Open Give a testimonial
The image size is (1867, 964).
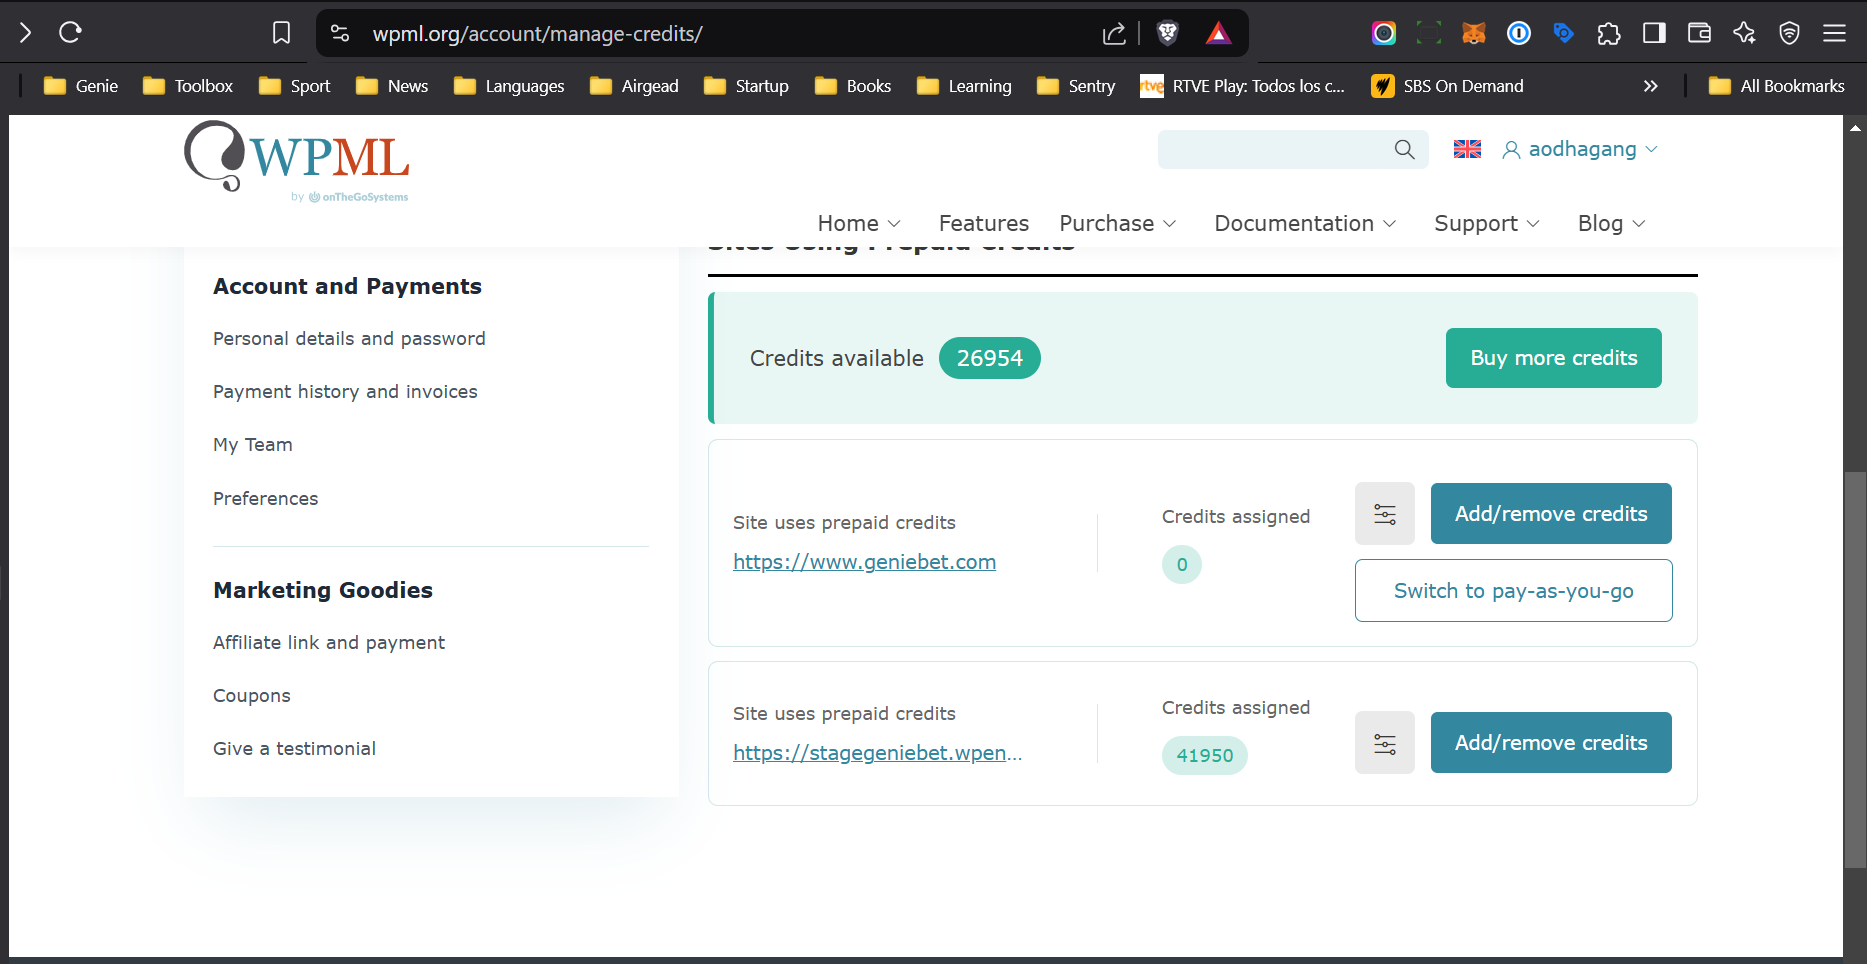pyautogui.click(x=294, y=749)
